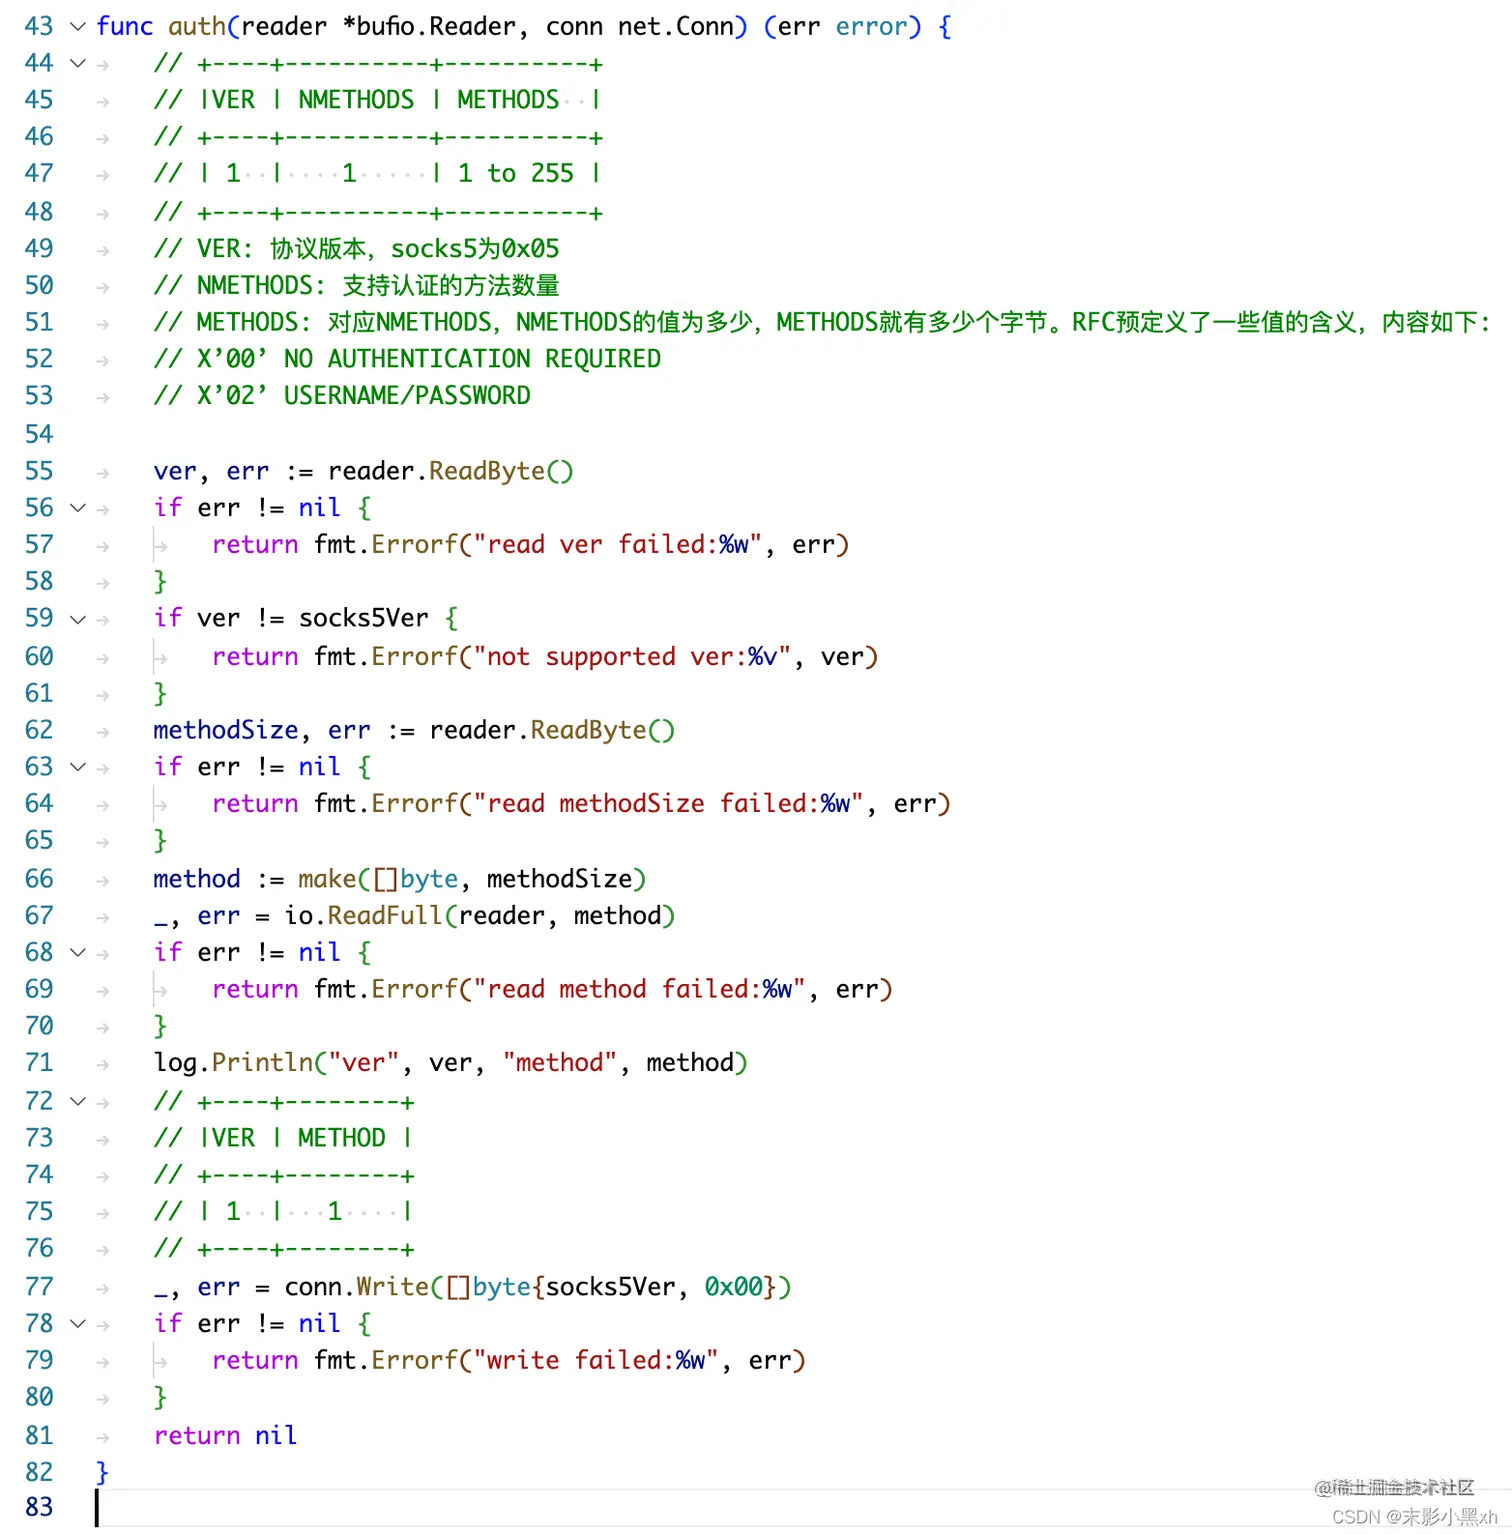The height and width of the screenshot is (1535, 1512).
Task: Click the 稀土掘金技术社区 badge
Action: 1396,1487
